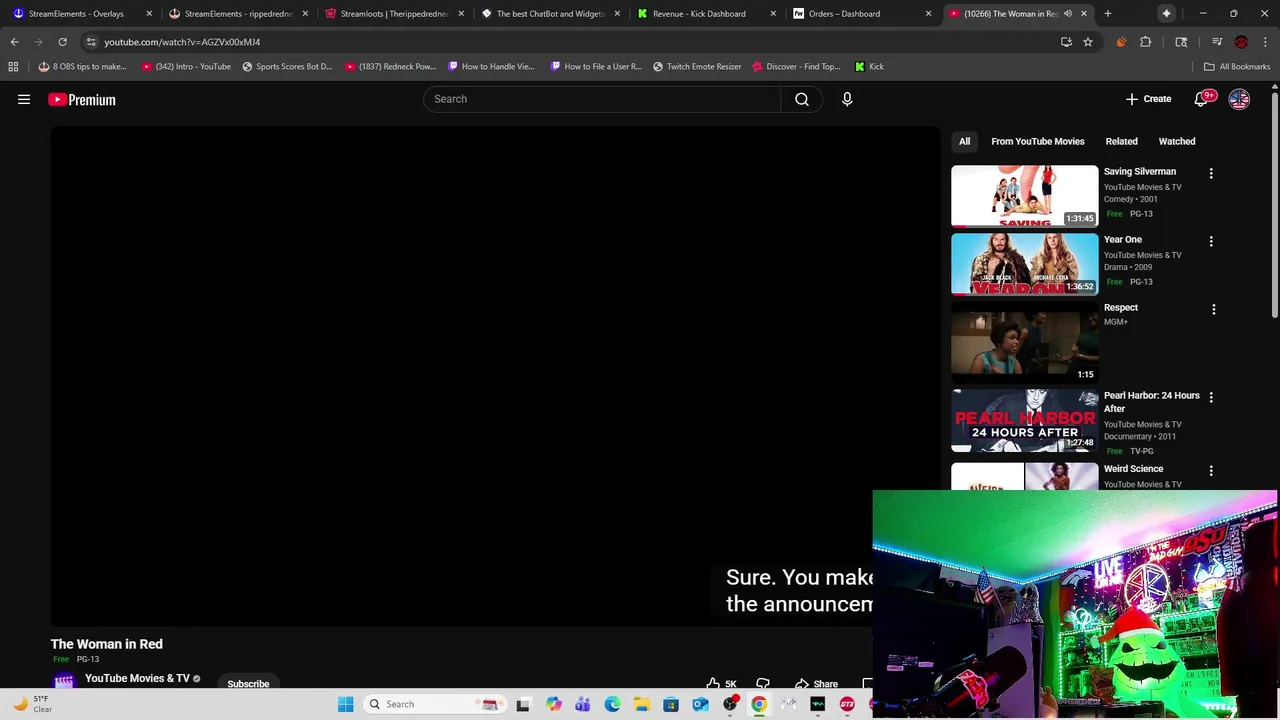
Task: Share The Woman in Red video
Action: click(816, 684)
